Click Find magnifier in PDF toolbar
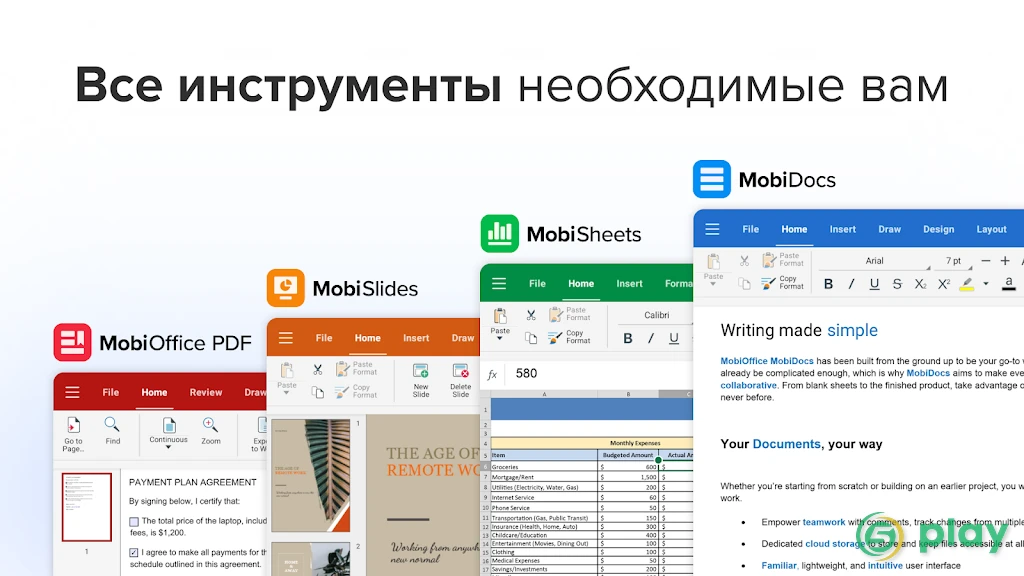 point(112,431)
